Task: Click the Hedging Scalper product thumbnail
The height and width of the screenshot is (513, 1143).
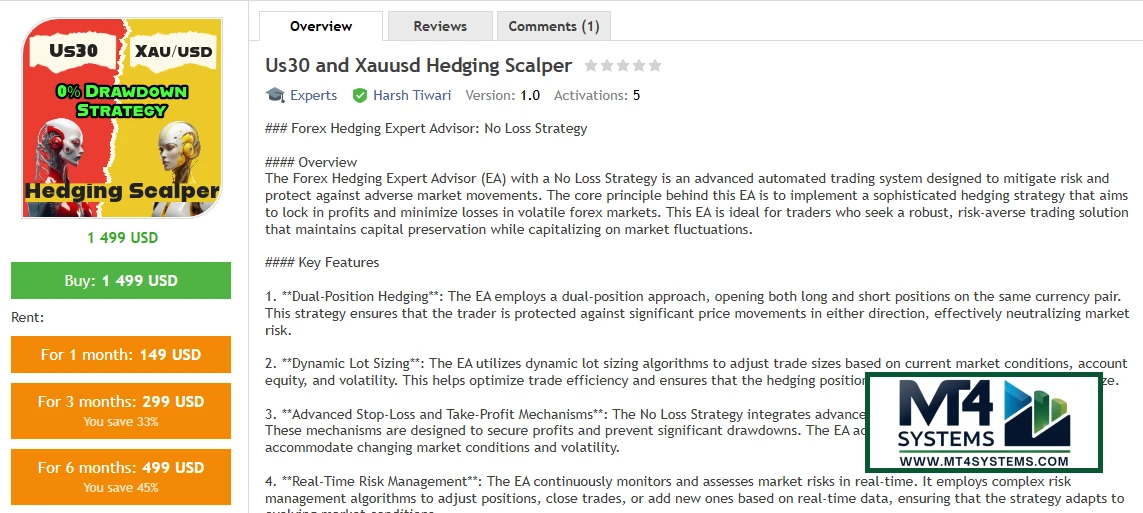Action: pyautogui.click(x=121, y=118)
